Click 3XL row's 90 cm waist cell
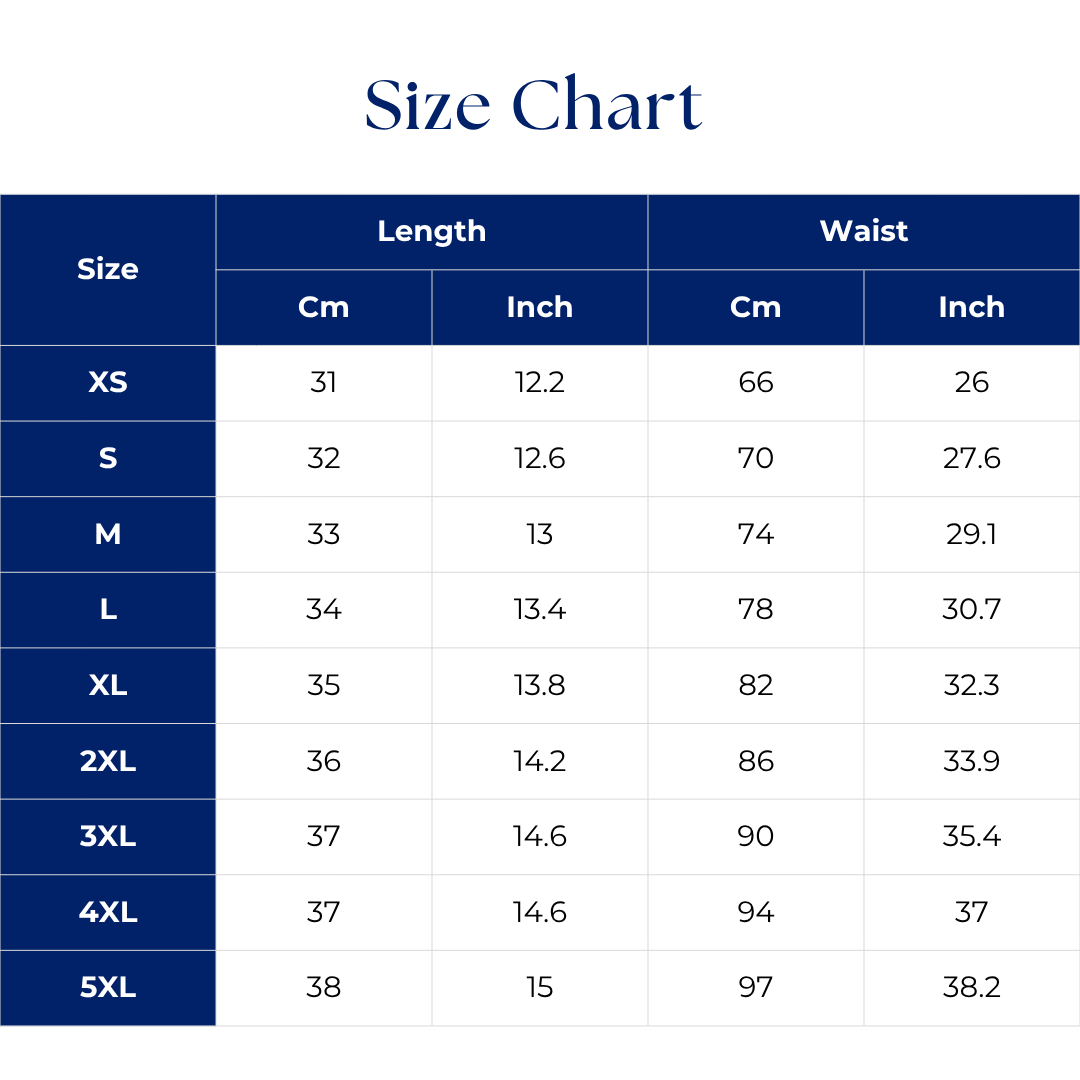1080x1080 pixels. [x=756, y=836]
